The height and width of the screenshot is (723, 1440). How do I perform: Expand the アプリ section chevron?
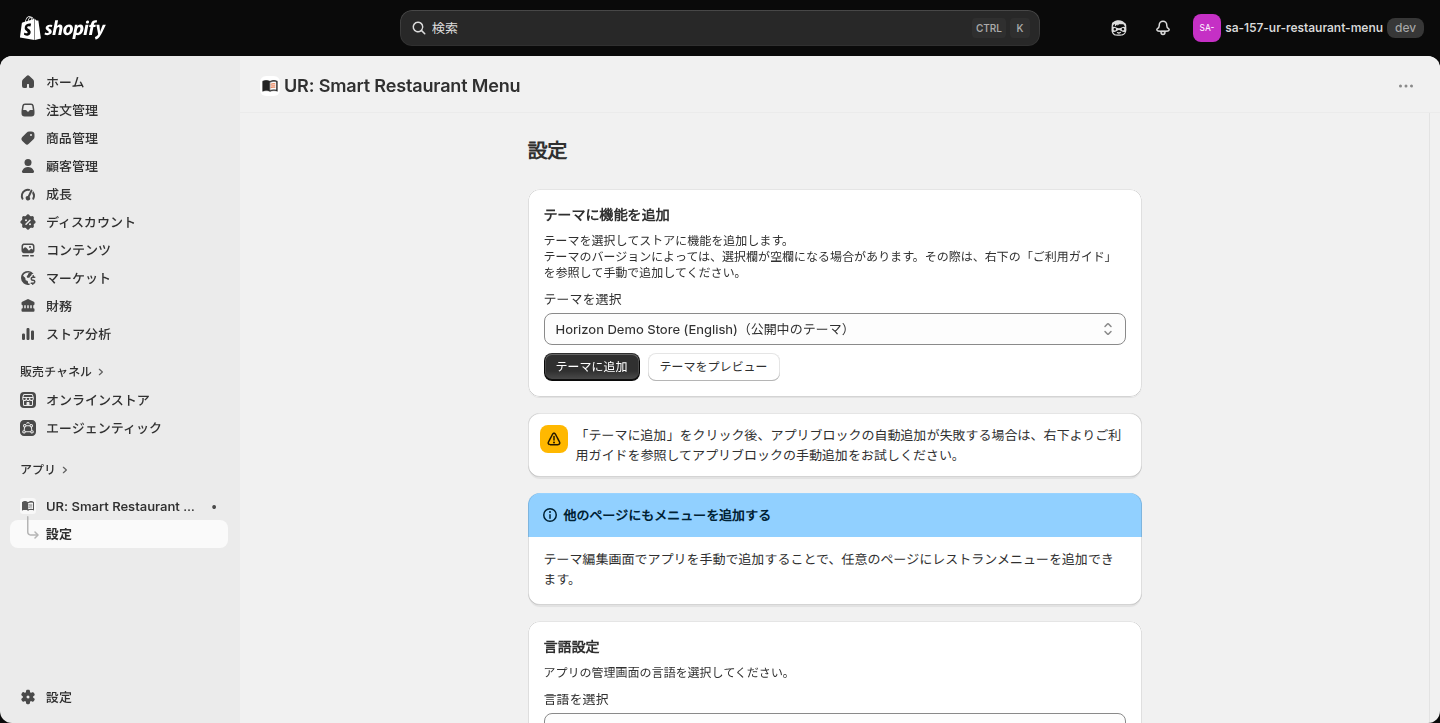(65, 470)
